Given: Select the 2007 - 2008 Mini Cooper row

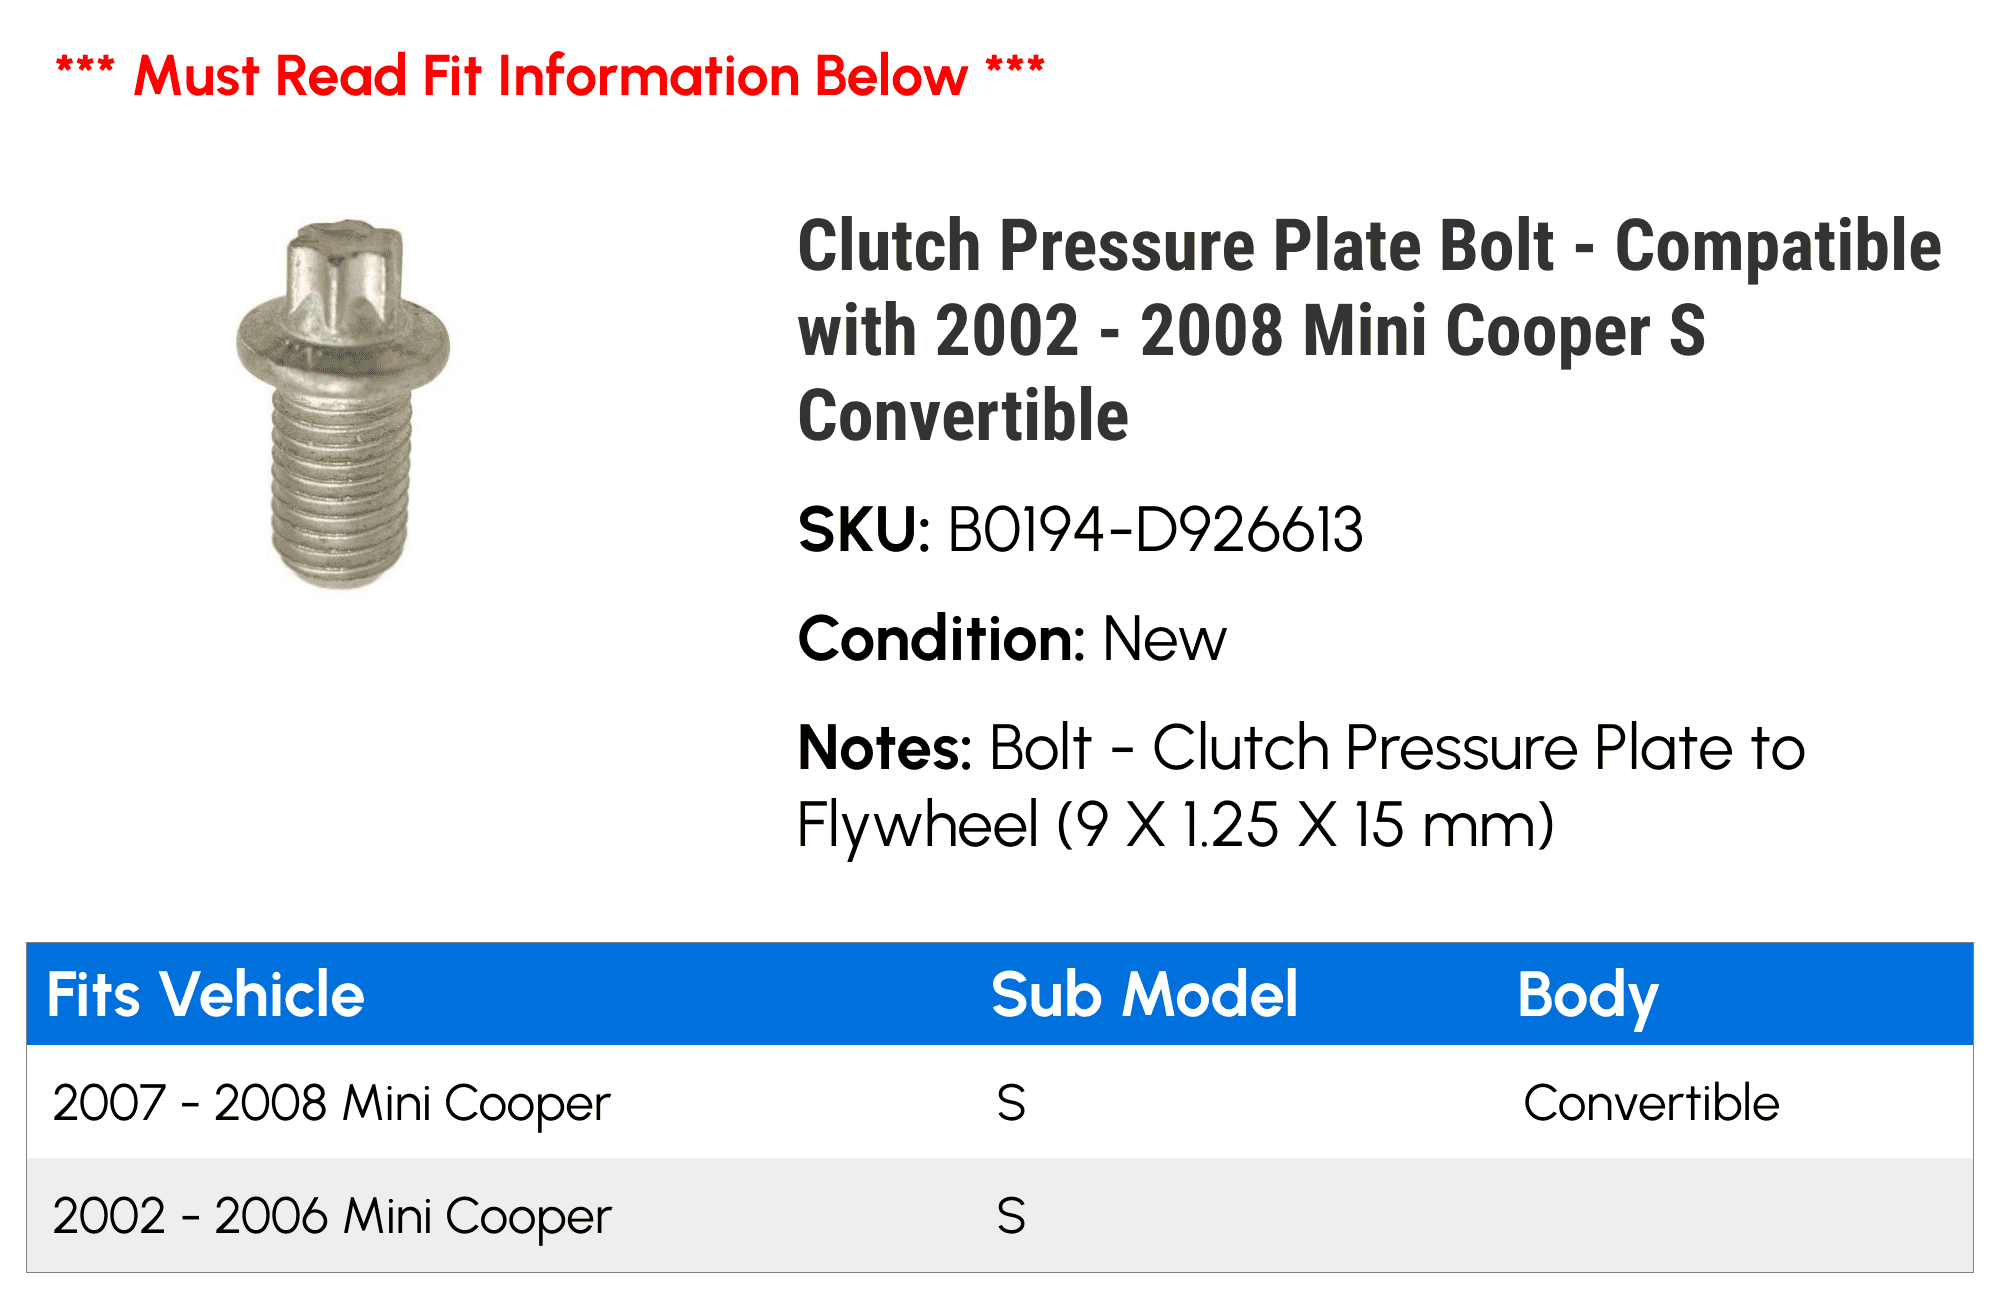Looking at the screenshot, I should [331, 1103].
